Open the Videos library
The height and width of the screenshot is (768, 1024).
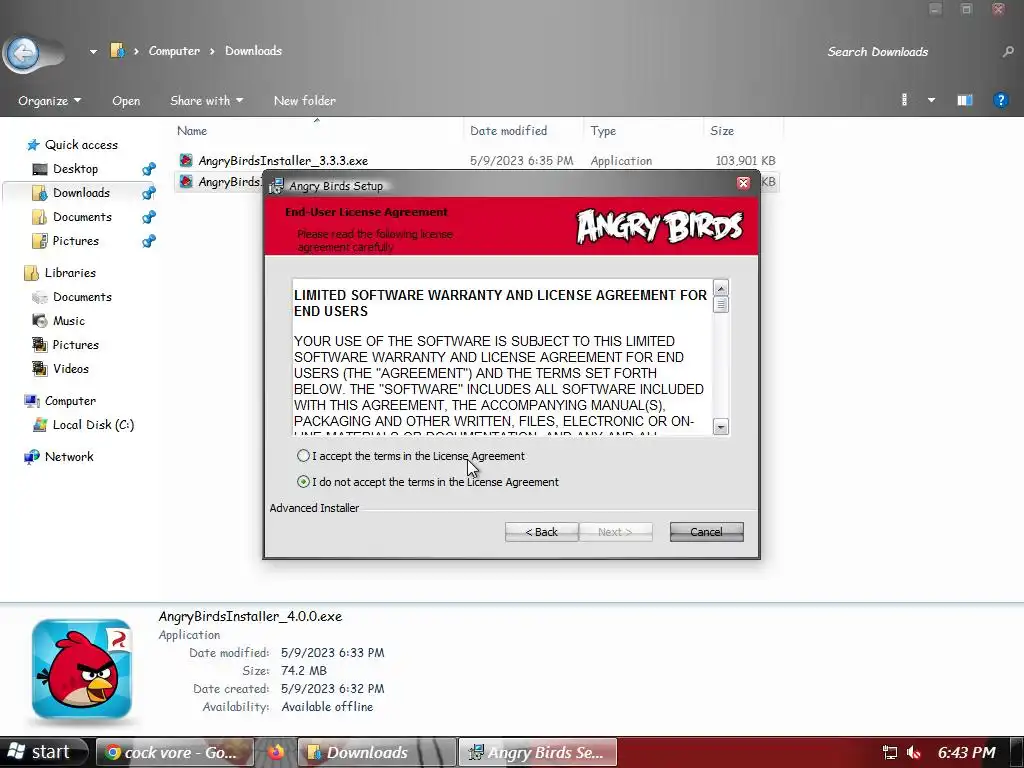[x=71, y=369]
